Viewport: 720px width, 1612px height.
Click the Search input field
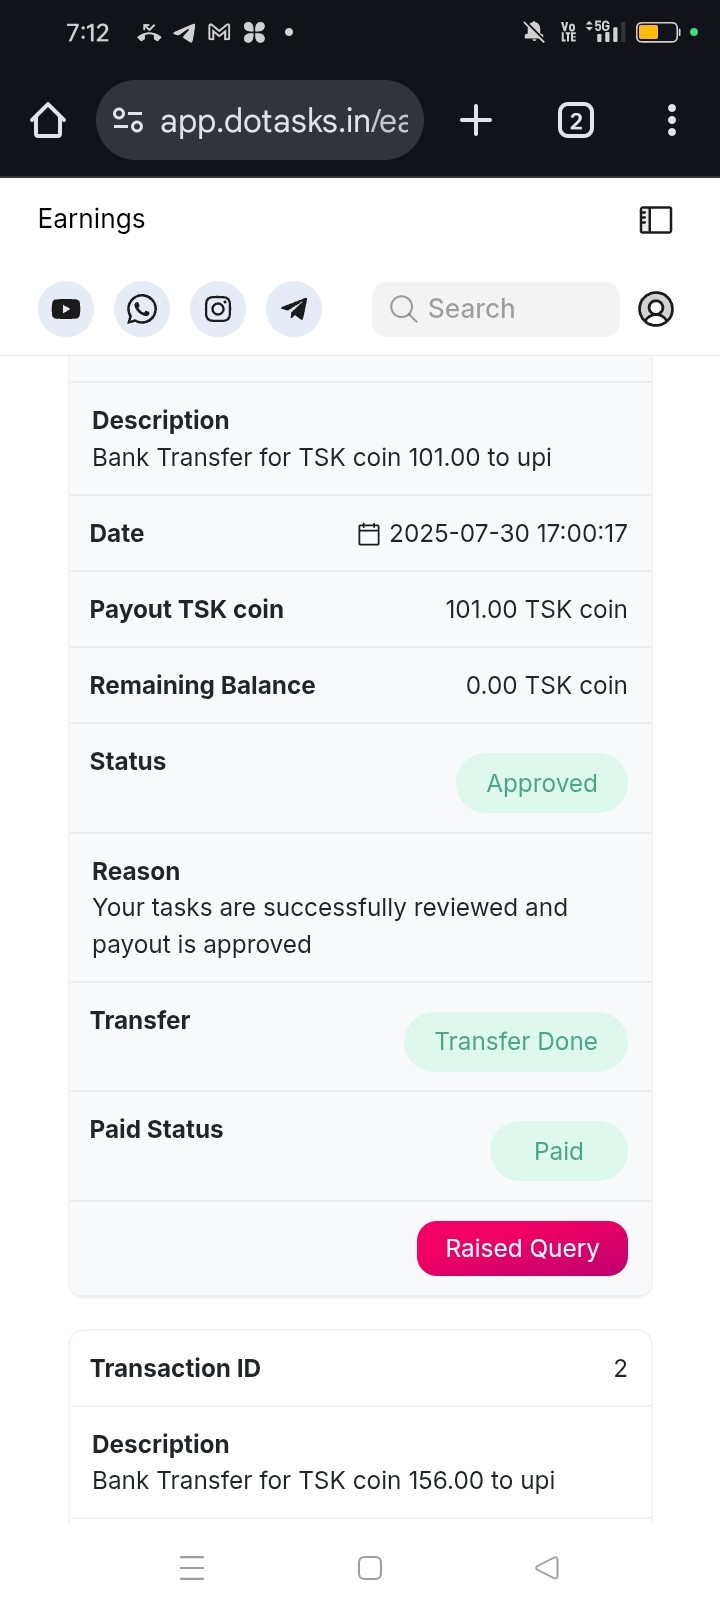(x=496, y=309)
